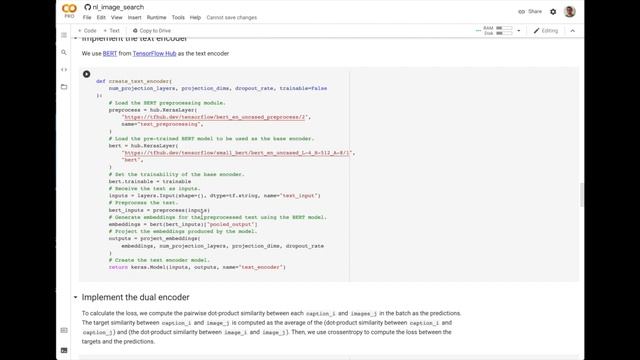This screenshot has width=640, height=360.
Task: Click the Colab PRO logo
Action: [69, 11]
